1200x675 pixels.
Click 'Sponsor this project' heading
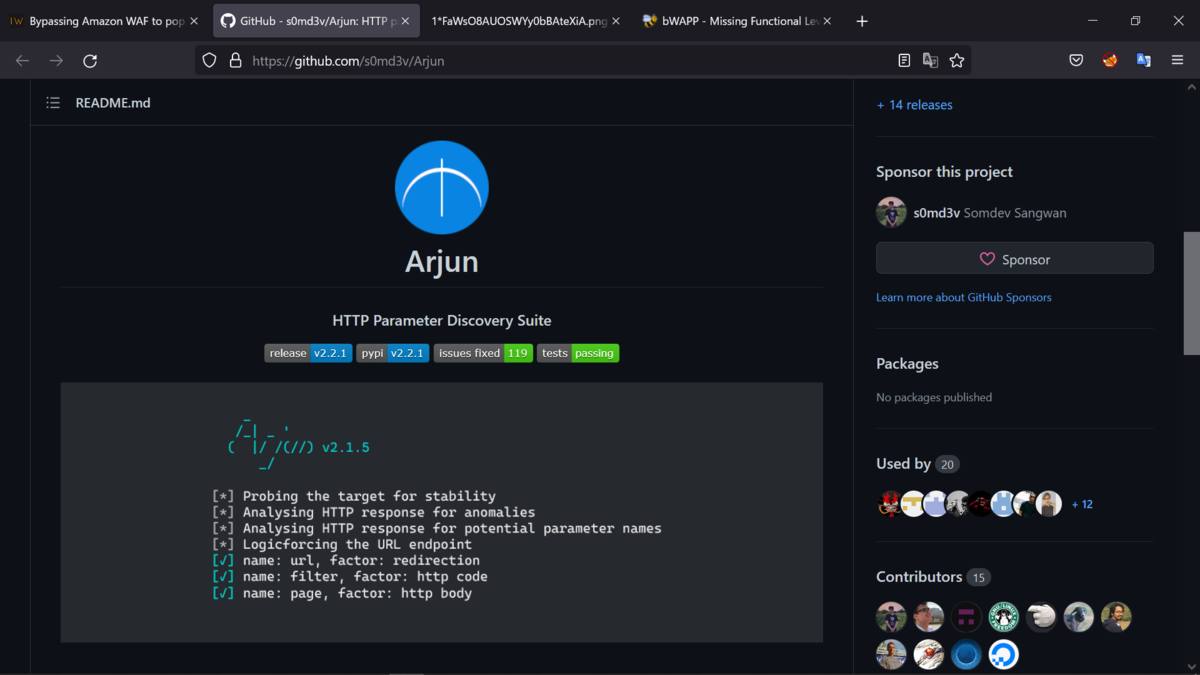(x=944, y=172)
